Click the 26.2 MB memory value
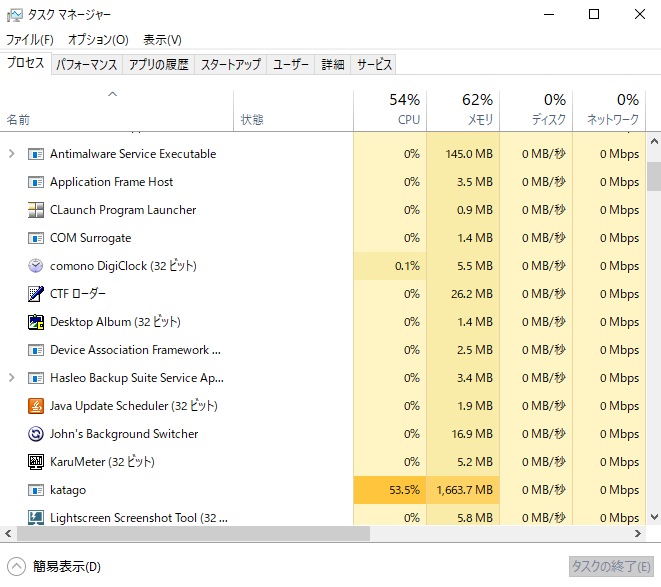The height and width of the screenshot is (587, 661). (x=472, y=294)
